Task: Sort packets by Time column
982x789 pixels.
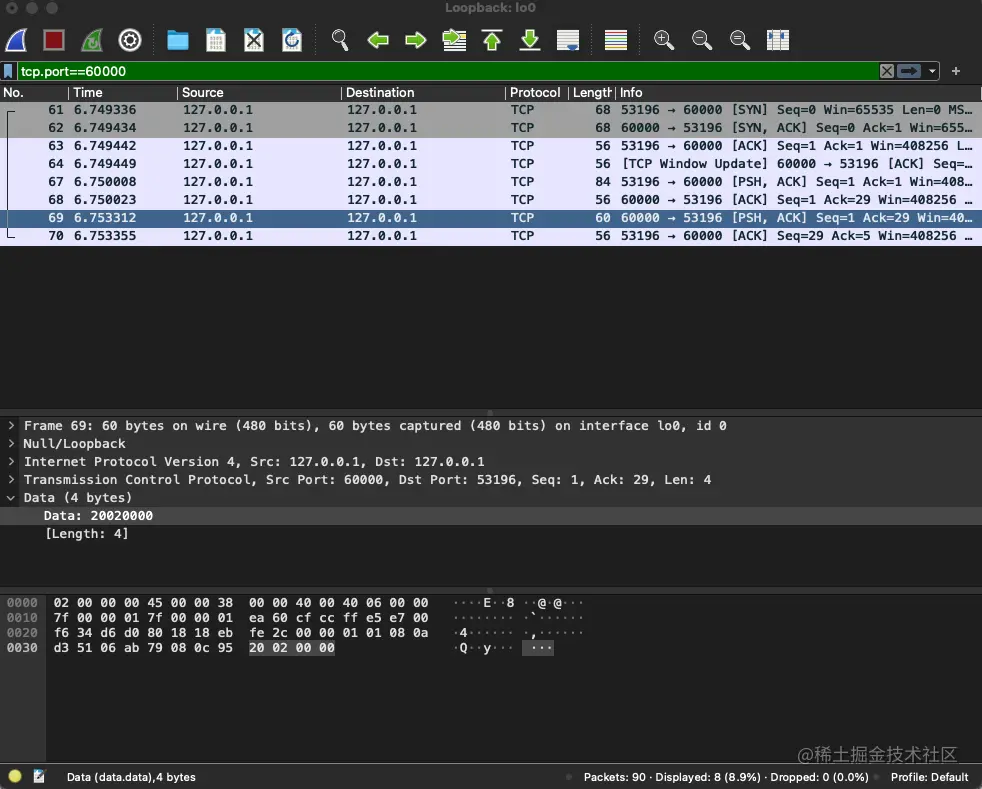Action: click(123, 93)
